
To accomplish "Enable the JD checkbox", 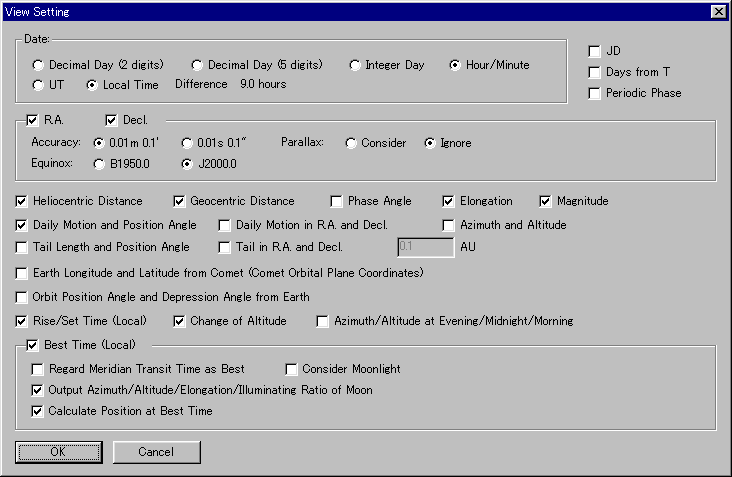I will 595,51.
